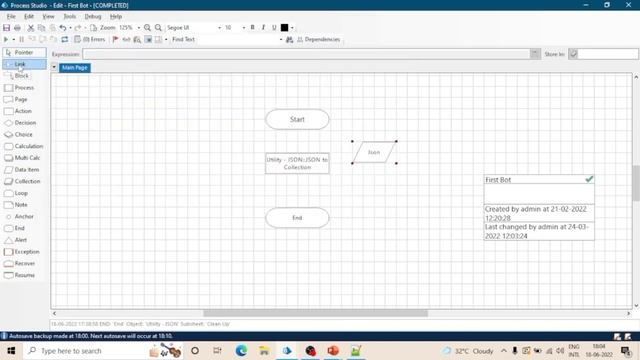Open the Edit menu
Viewport: 640px width, 360px height.
pos(29,16)
